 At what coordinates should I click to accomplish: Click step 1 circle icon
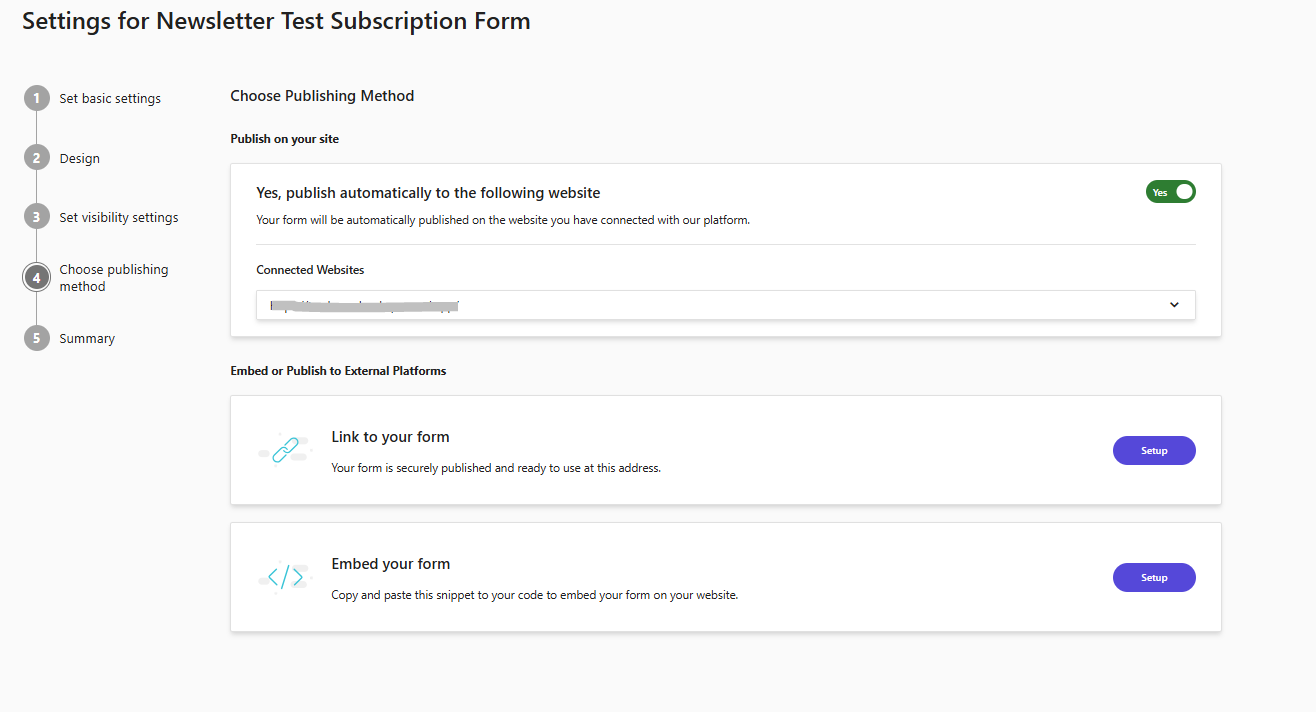36,98
